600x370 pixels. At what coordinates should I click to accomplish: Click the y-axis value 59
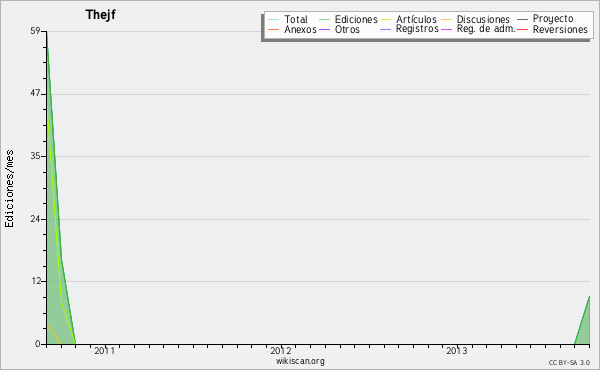pos(35,31)
